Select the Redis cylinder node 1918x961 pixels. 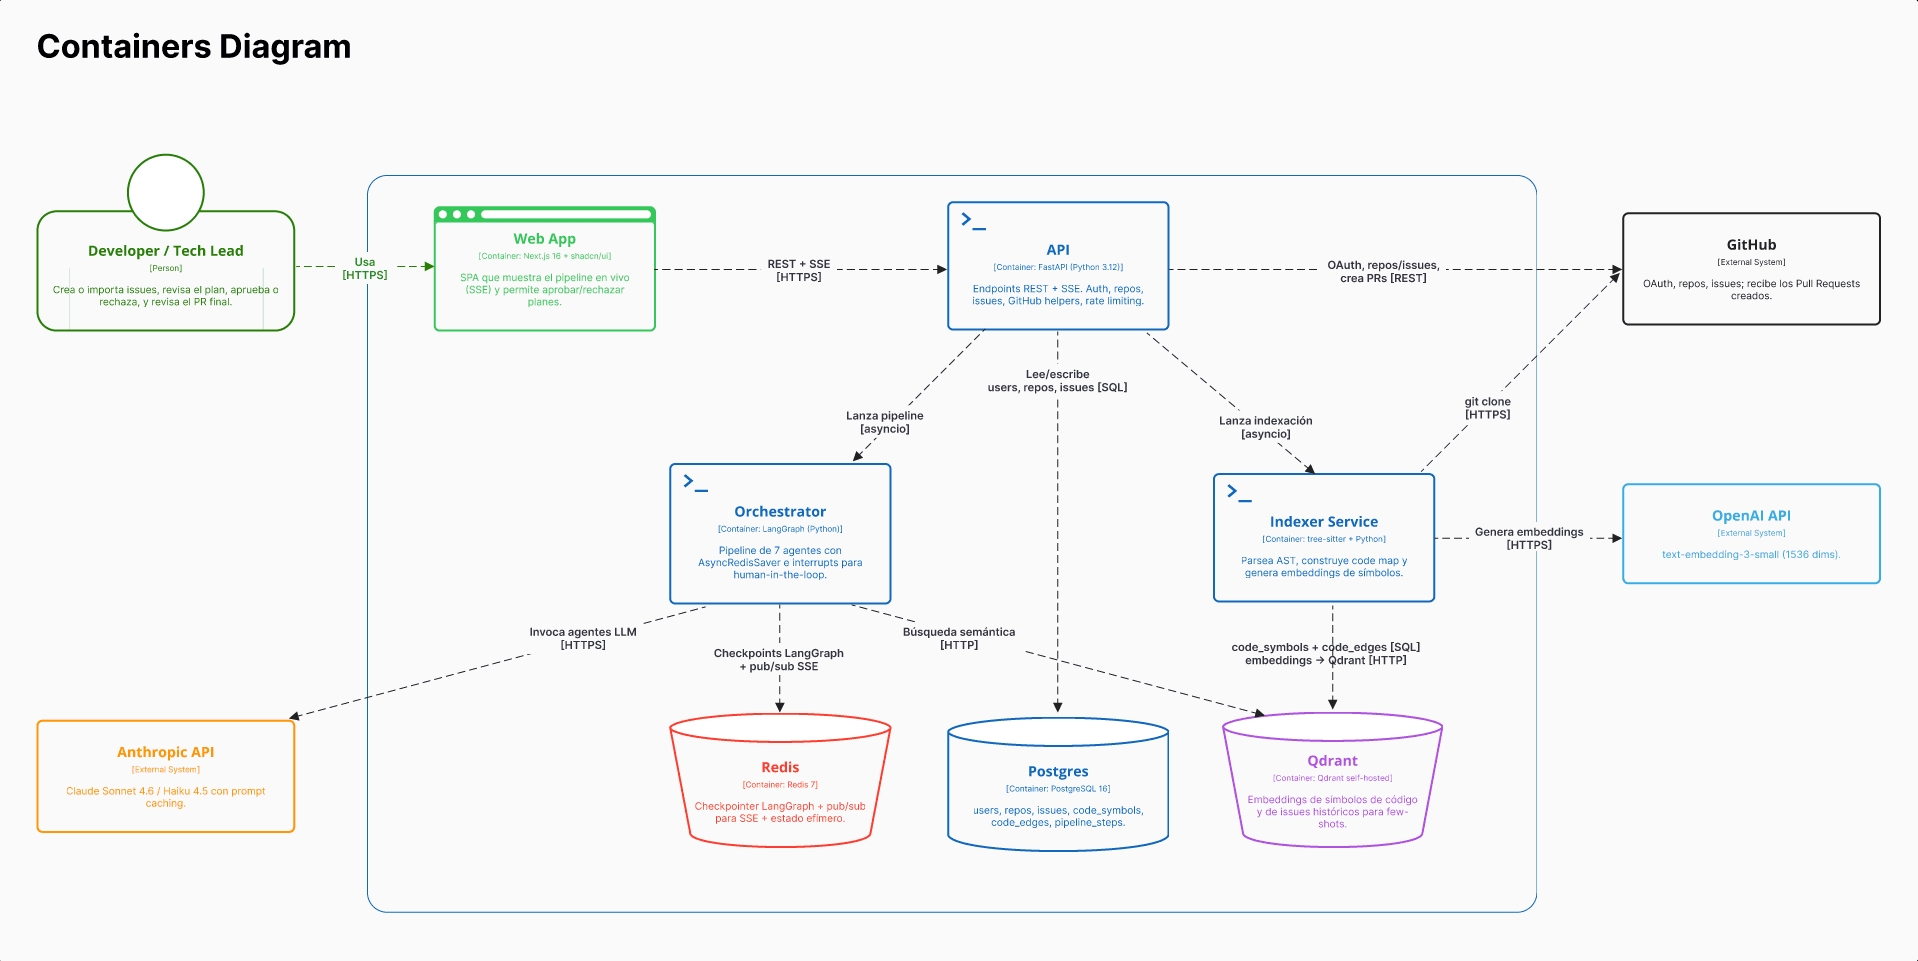pyautogui.click(x=780, y=781)
